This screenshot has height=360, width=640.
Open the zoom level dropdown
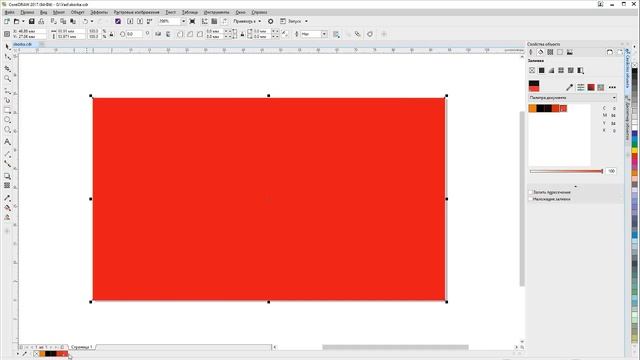[x=183, y=21]
